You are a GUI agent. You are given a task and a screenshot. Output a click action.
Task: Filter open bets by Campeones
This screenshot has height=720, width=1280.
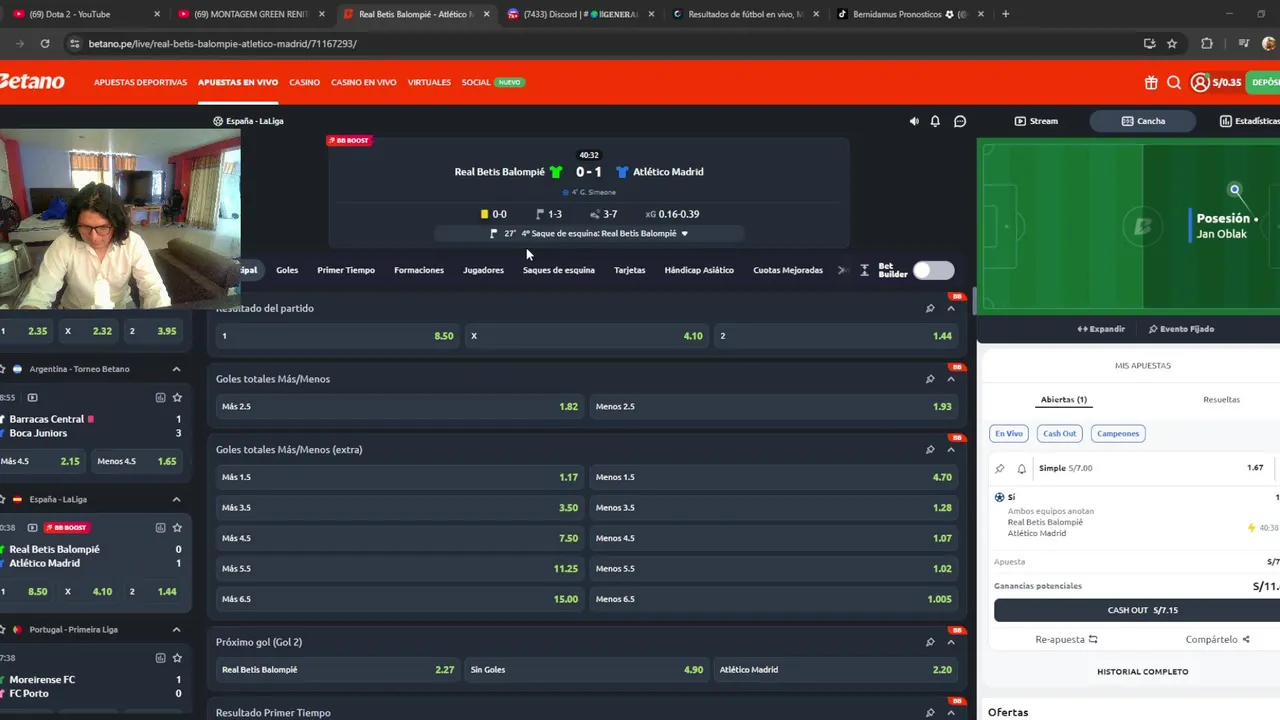1118,434
